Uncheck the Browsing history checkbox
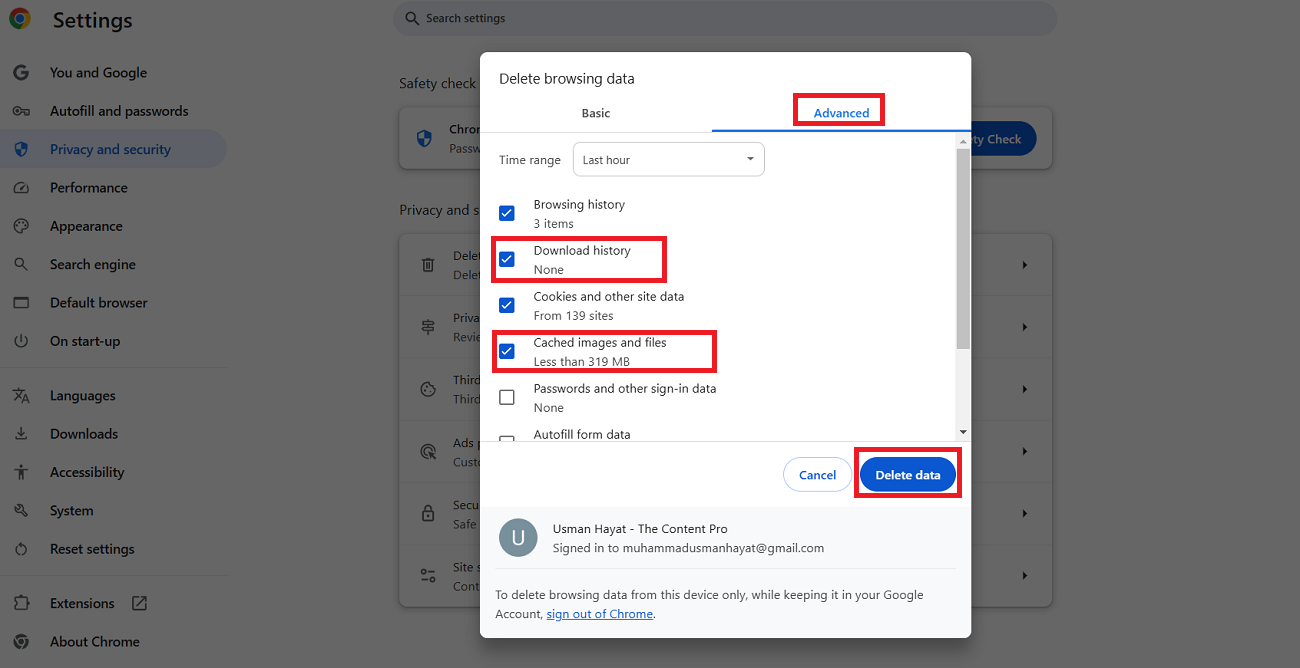 (x=507, y=213)
